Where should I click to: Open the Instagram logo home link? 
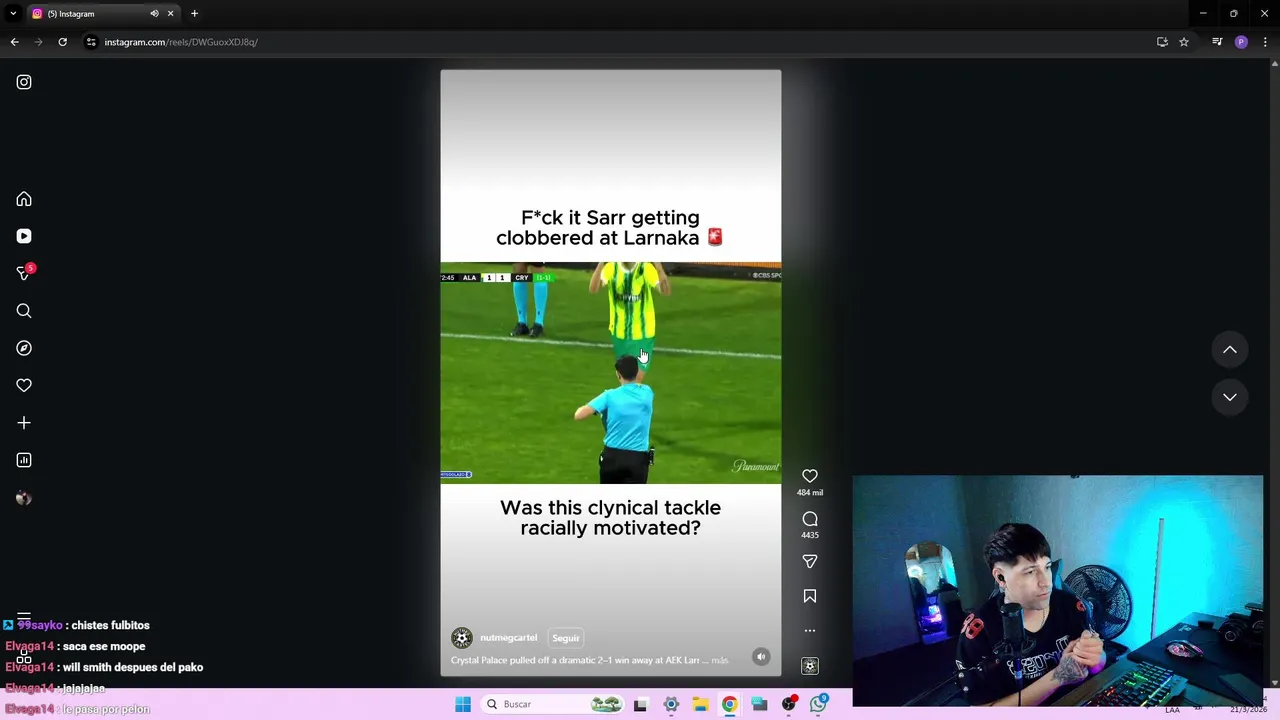coord(24,82)
